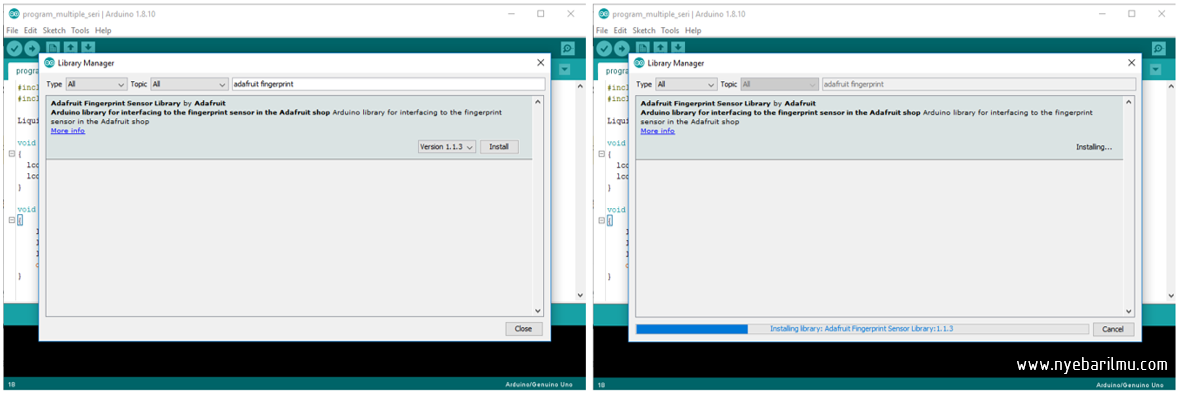This screenshot has width=1181, height=395.
Task: Collapse second code fold marker in left editor
Action: pyautogui.click(x=12, y=220)
